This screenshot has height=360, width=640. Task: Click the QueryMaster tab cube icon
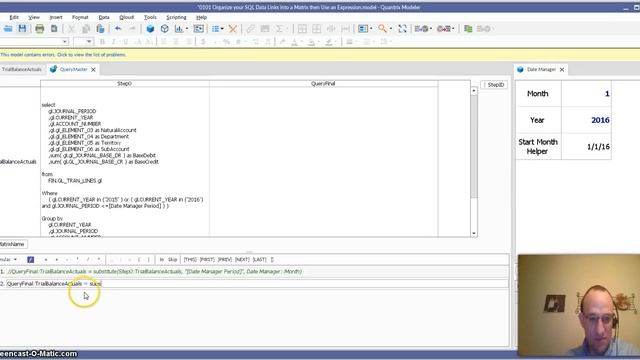pos(53,69)
